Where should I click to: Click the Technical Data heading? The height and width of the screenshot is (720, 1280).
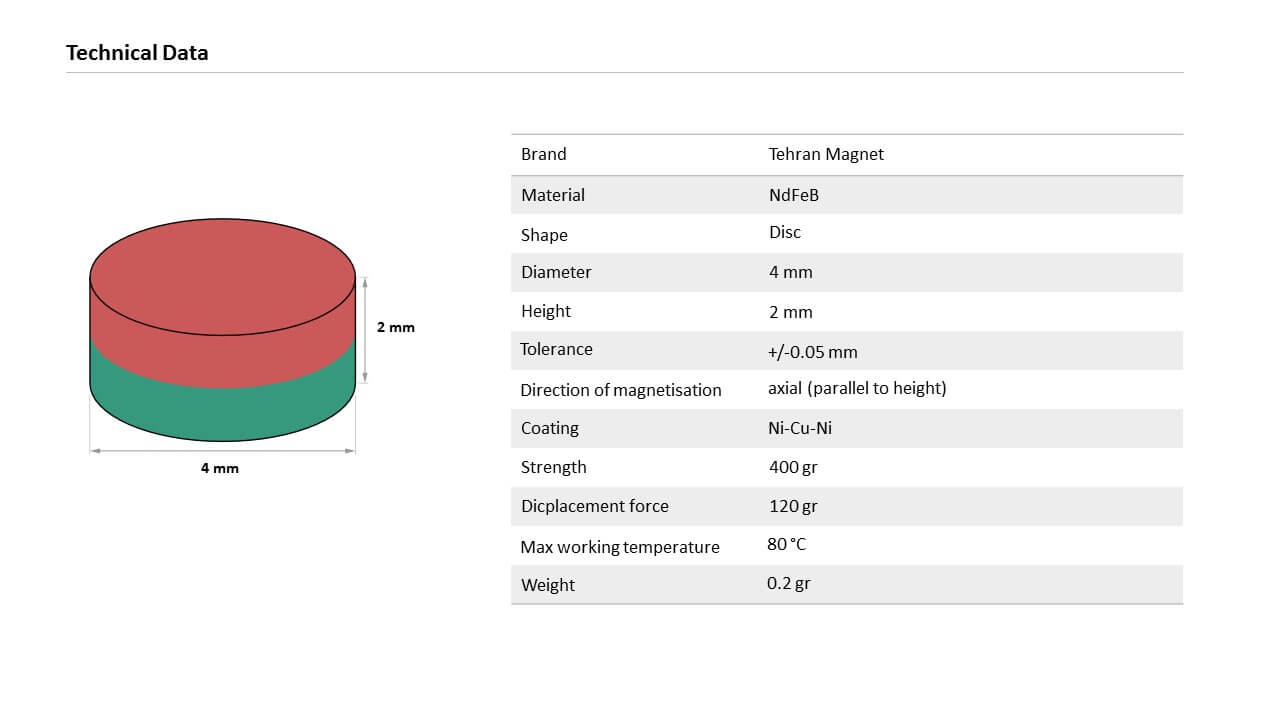click(137, 53)
